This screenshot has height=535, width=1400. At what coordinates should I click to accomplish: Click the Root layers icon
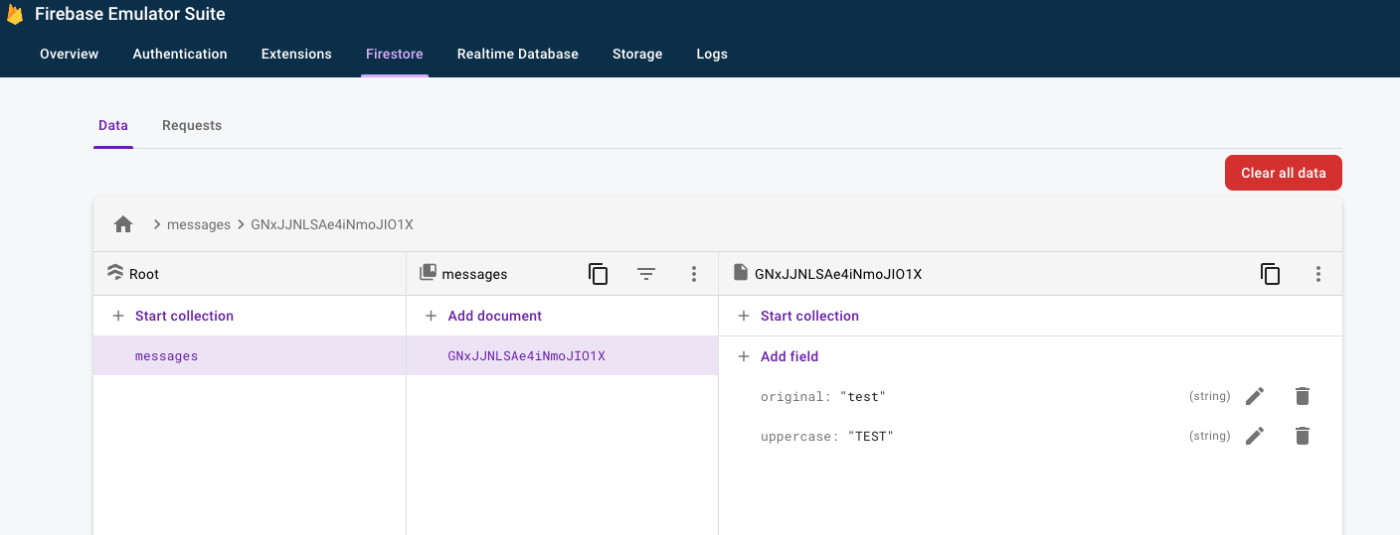tap(115, 273)
